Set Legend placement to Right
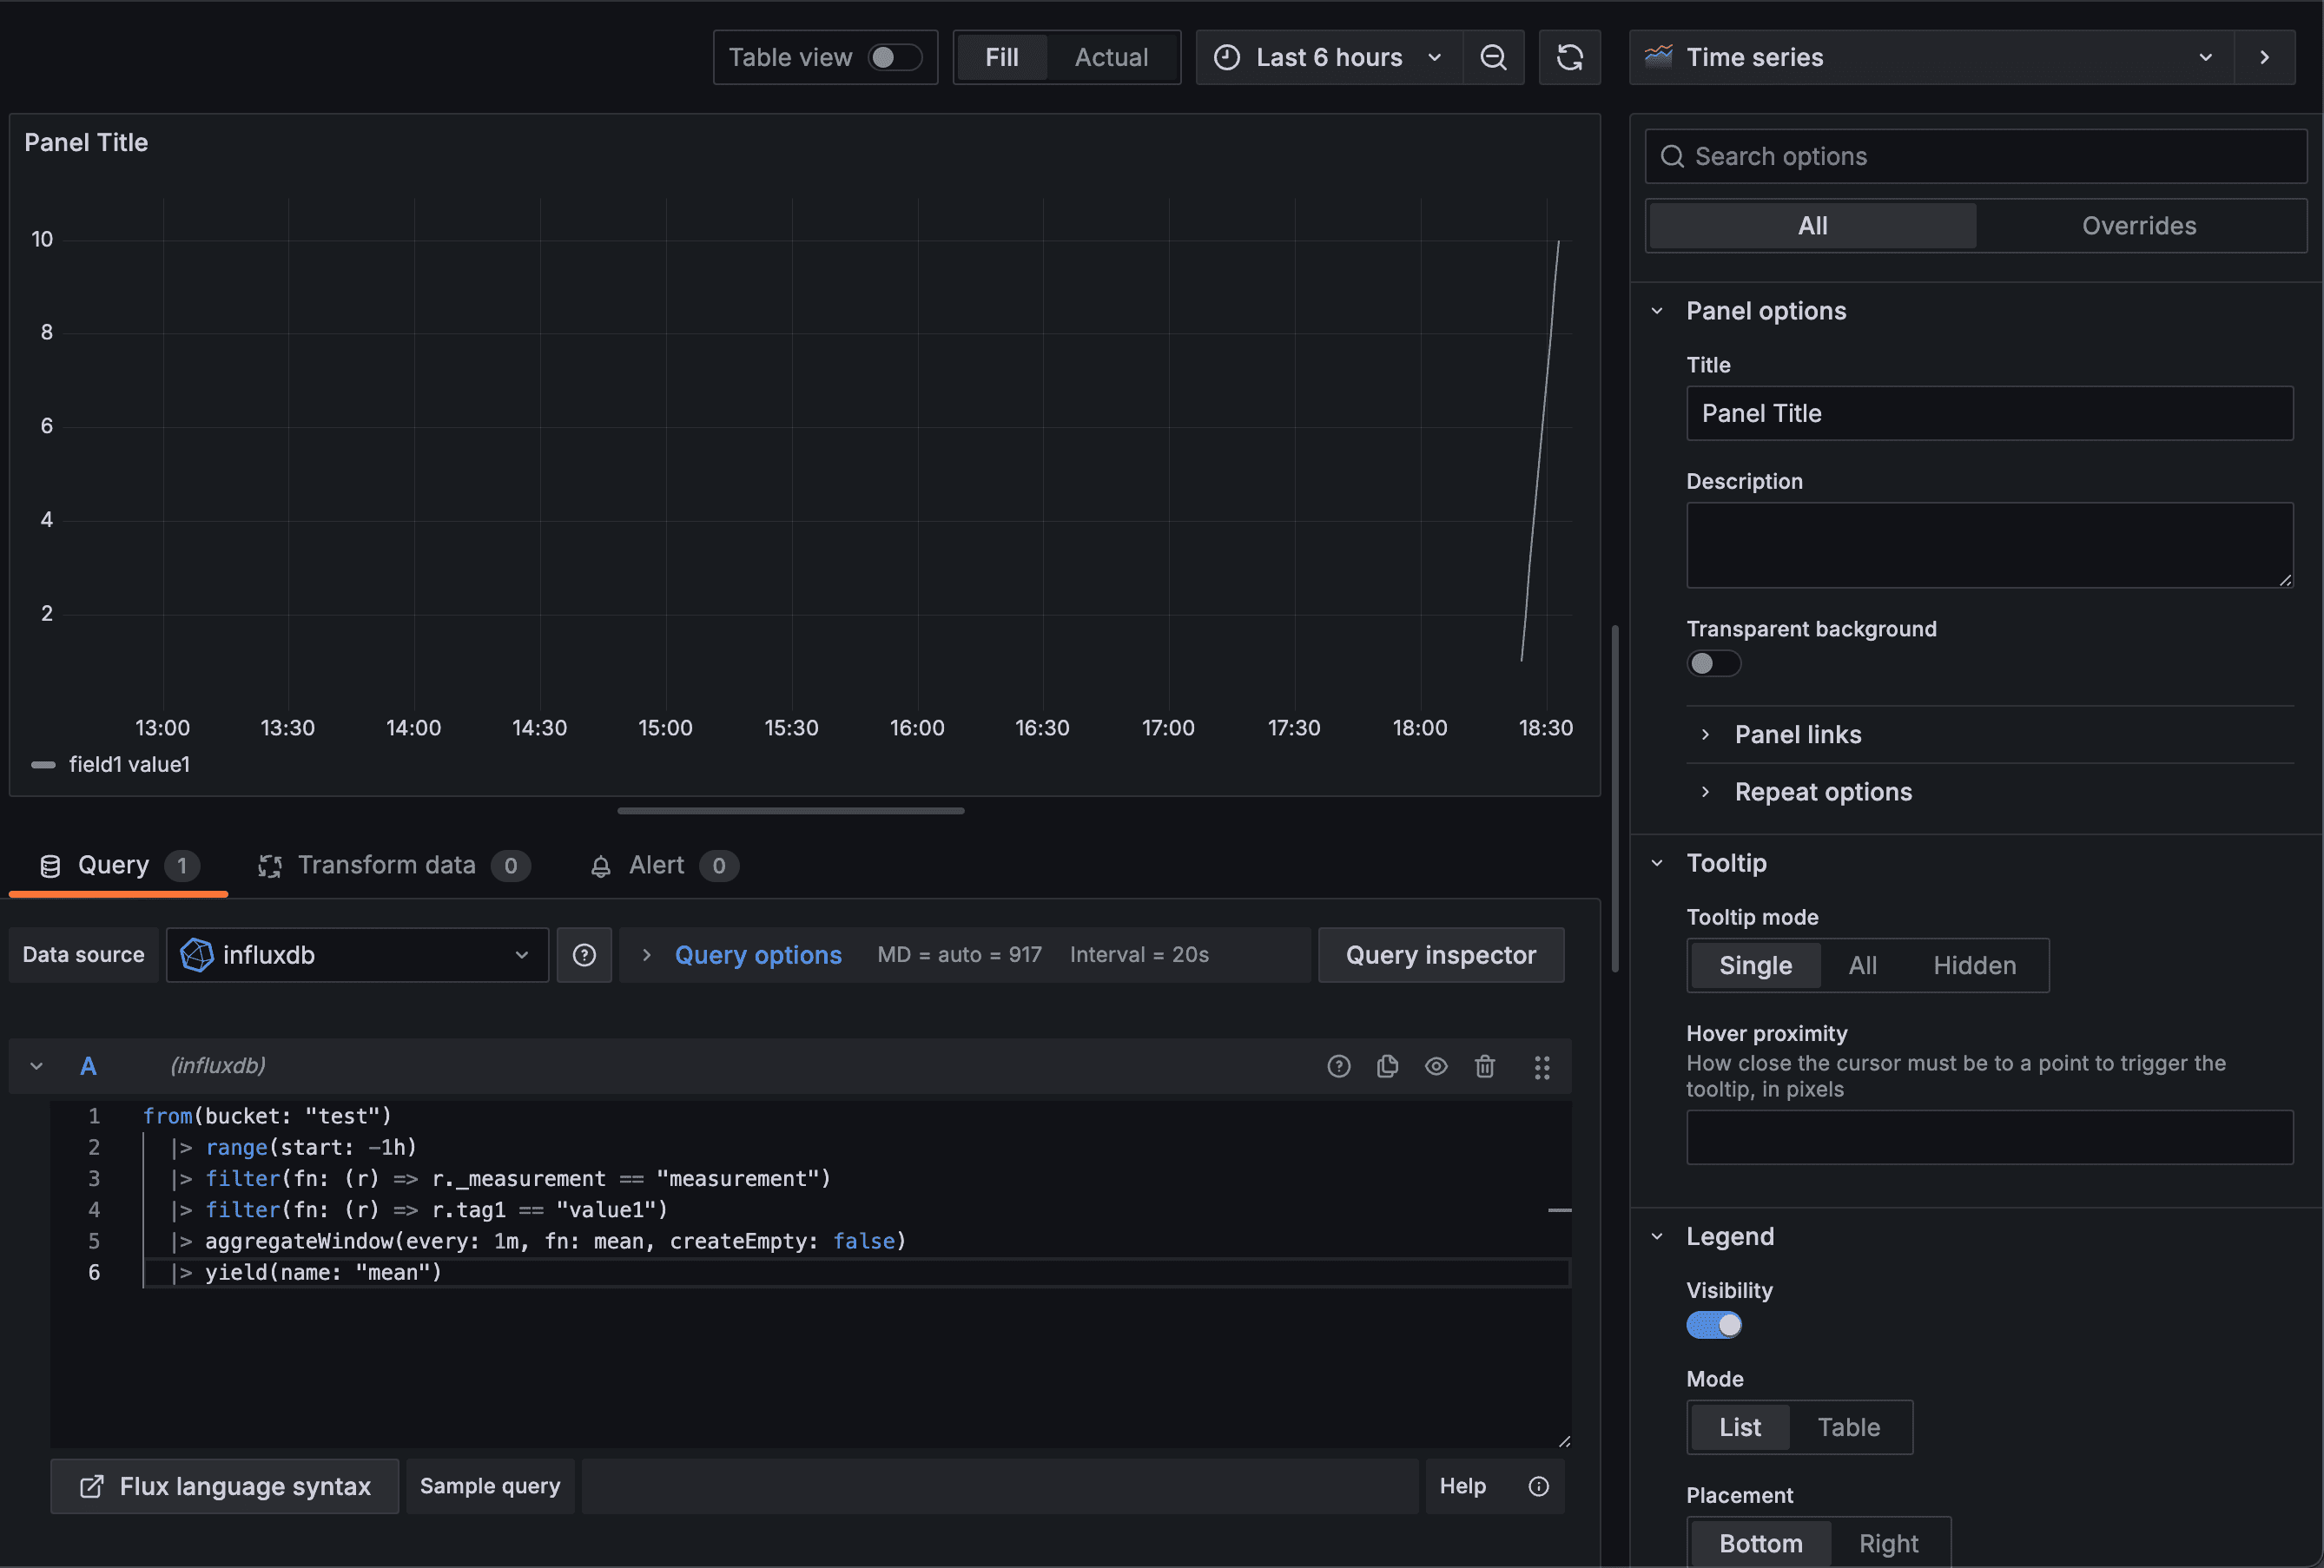The image size is (2324, 1568). click(x=1888, y=1544)
